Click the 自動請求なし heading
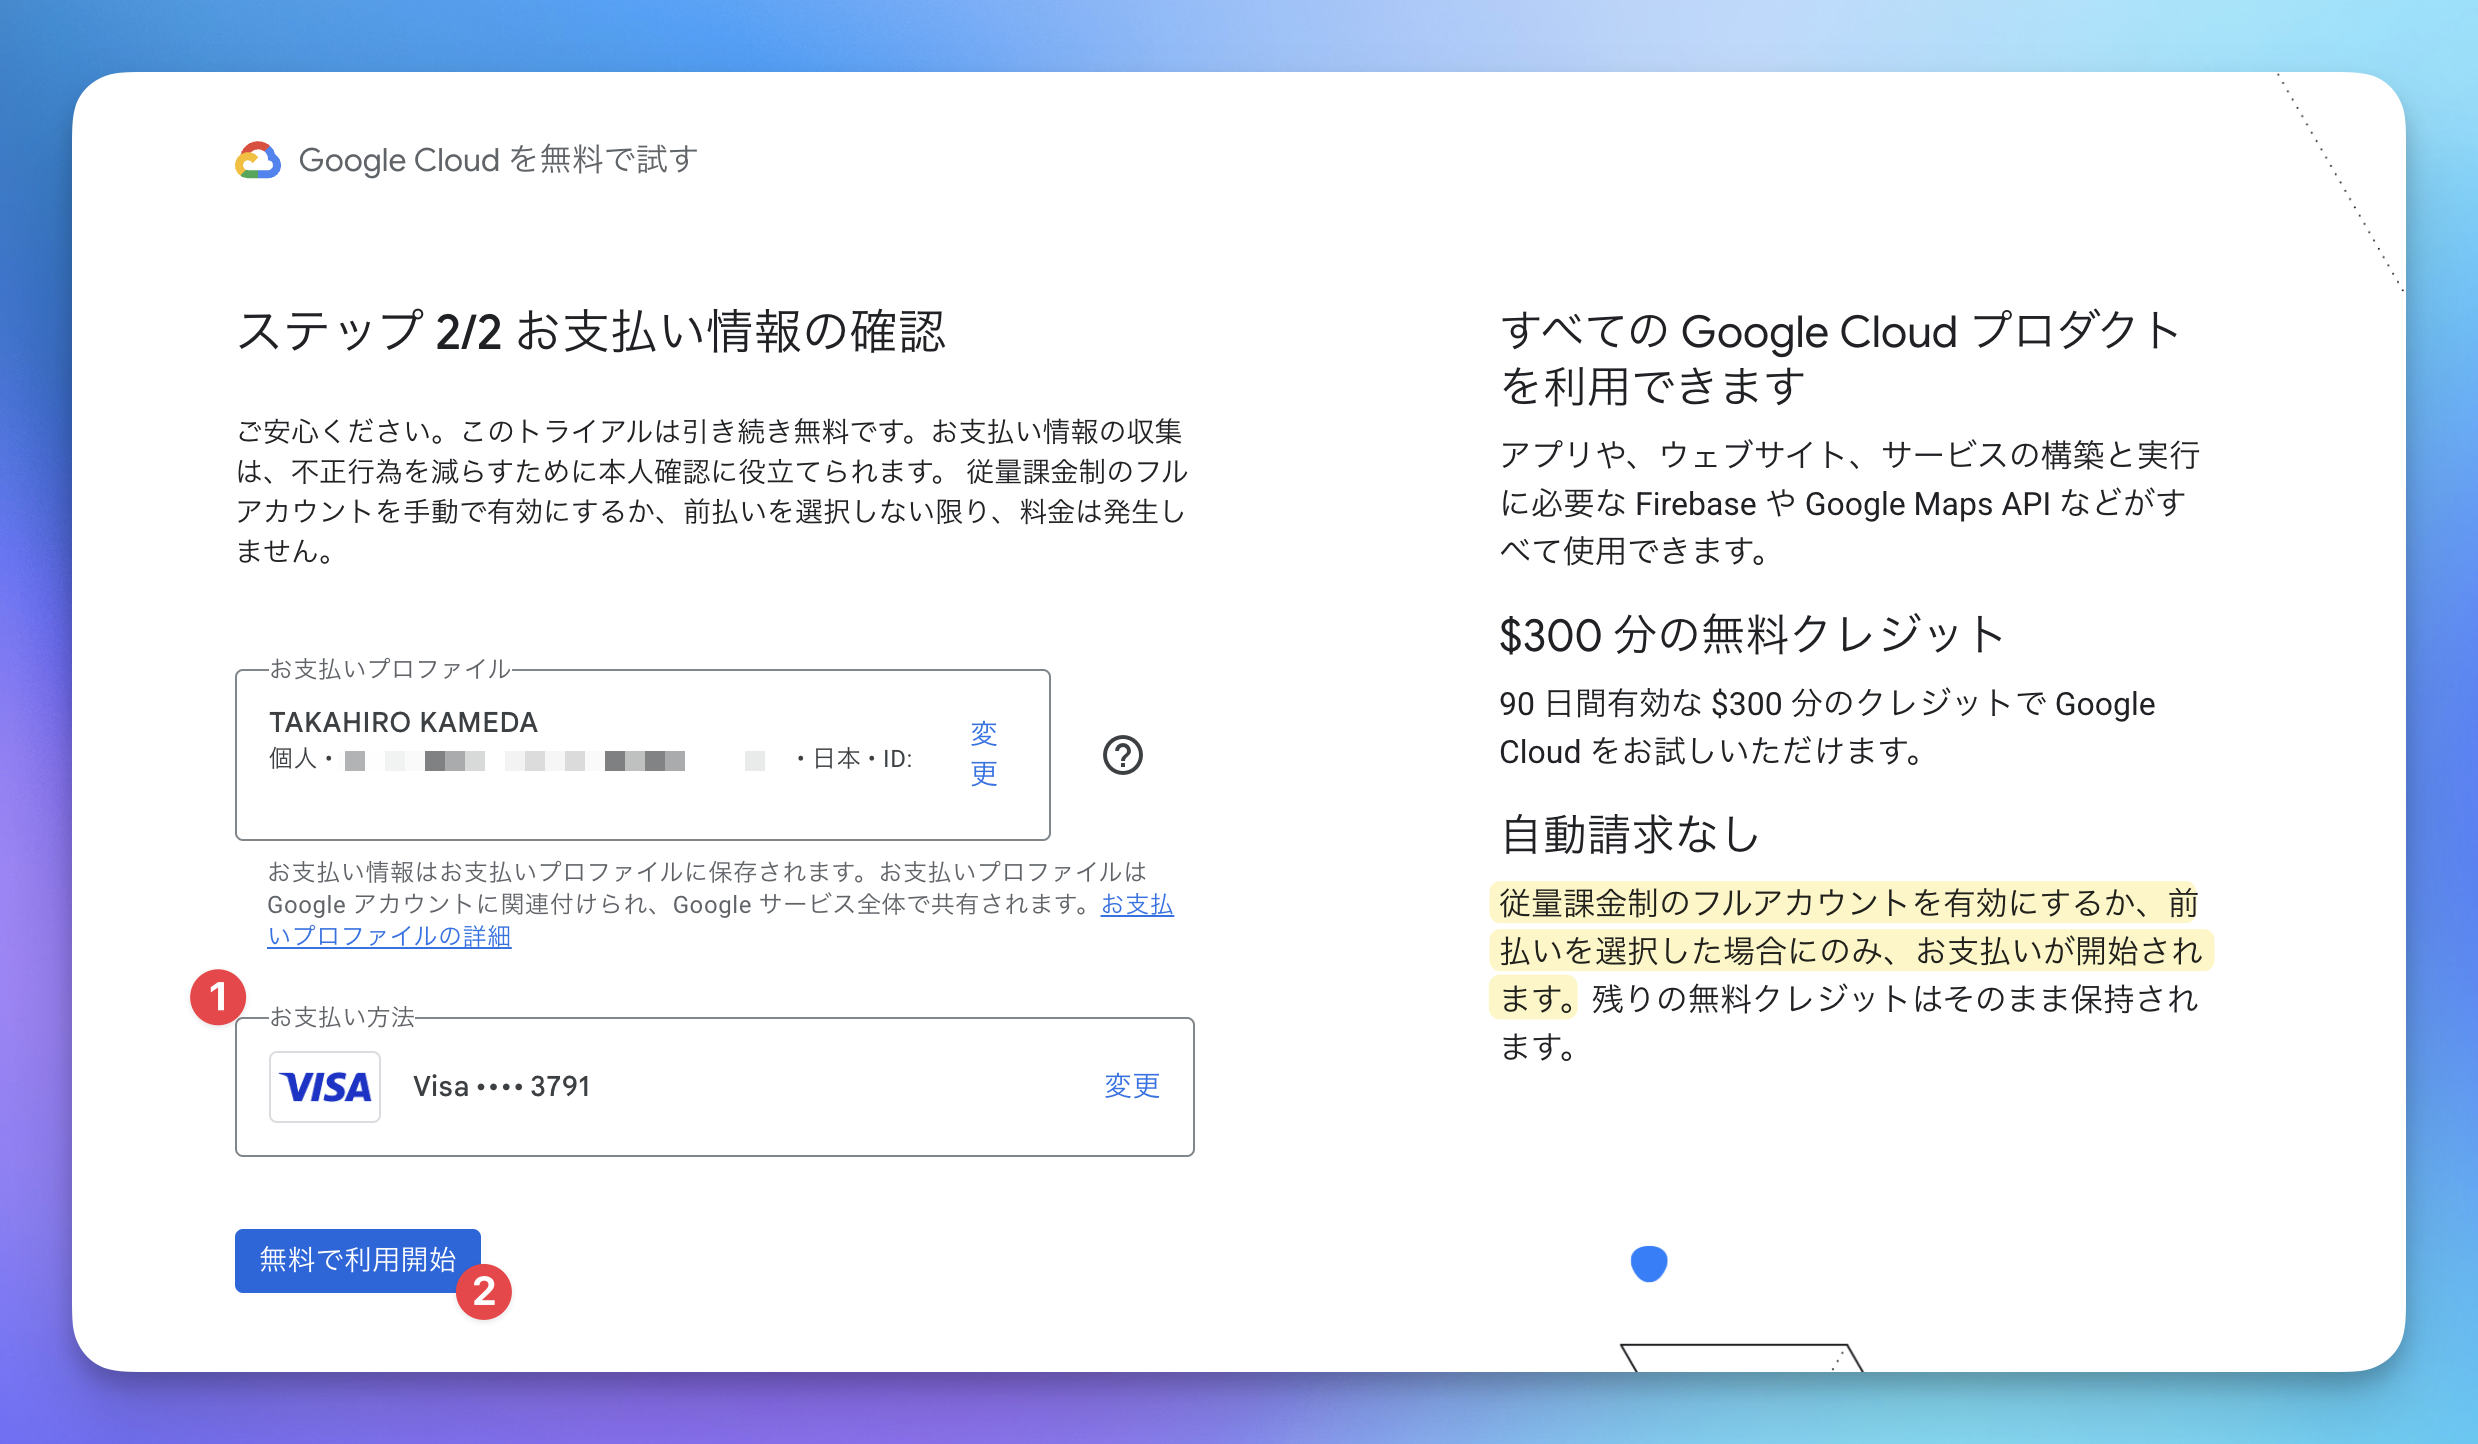This screenshot has width=2478, height=1444. click(x=1630, y=834)
